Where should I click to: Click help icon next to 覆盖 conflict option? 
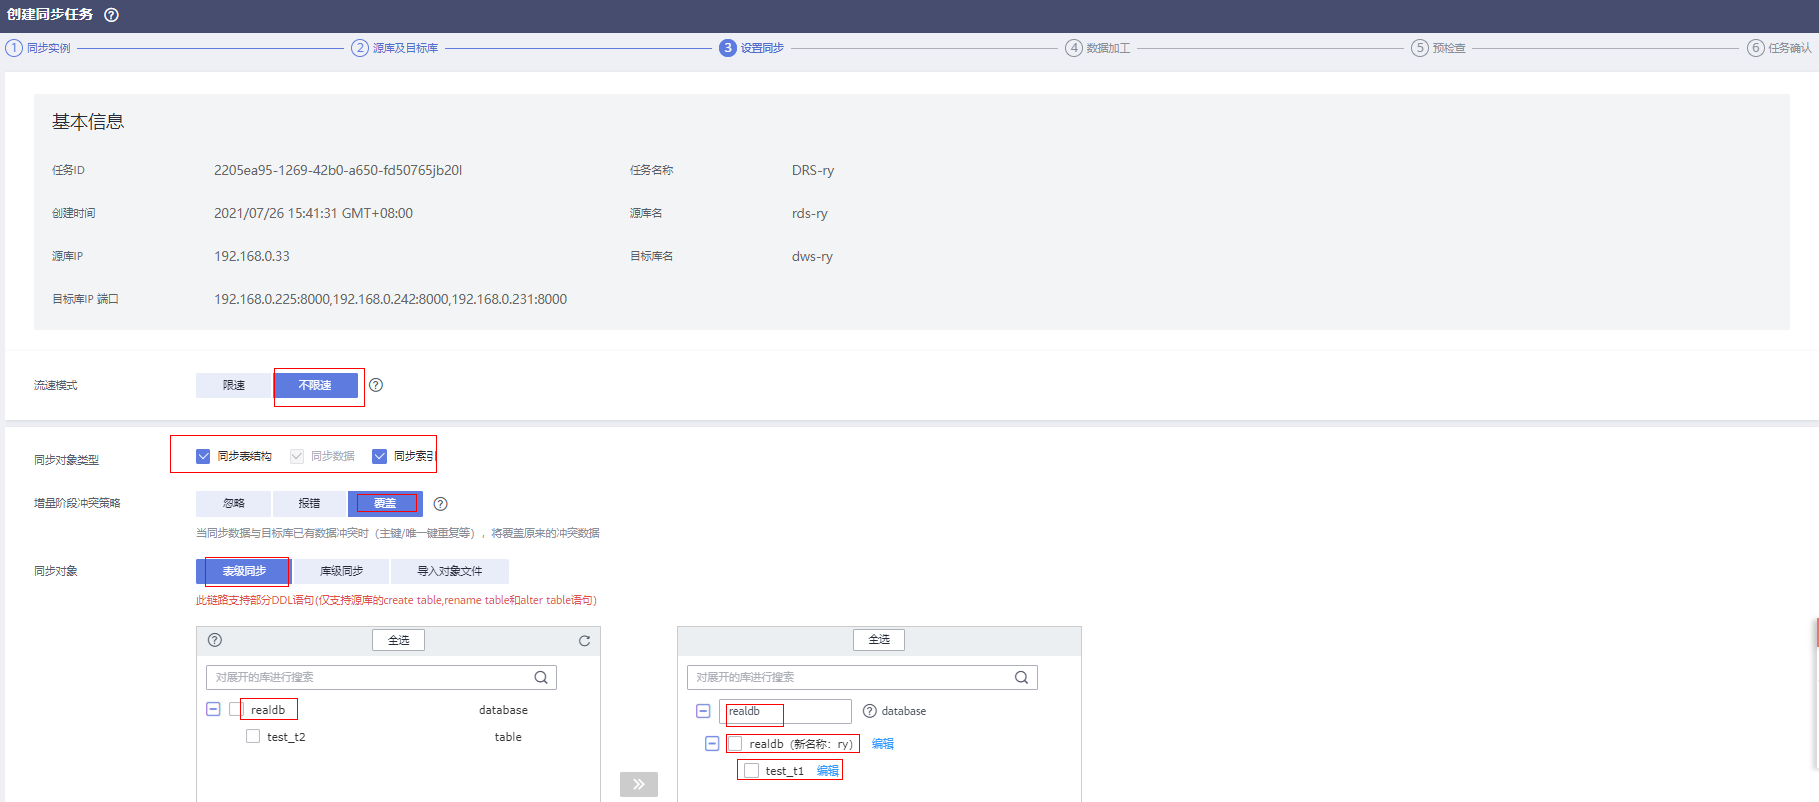(x=440, y=504)
